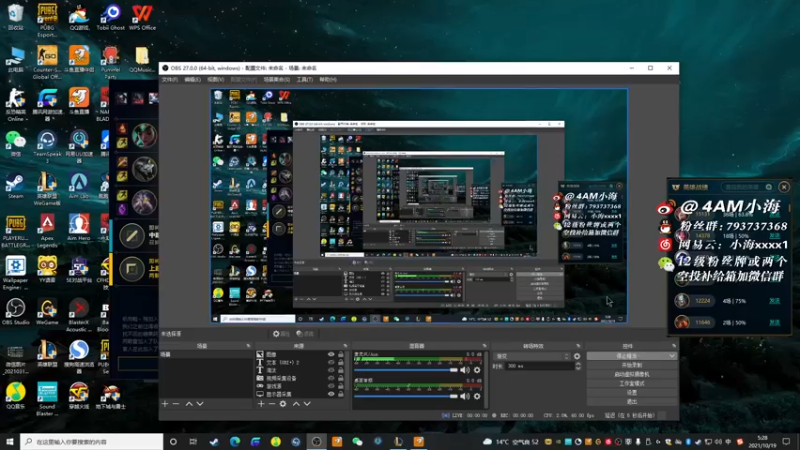Open Windows Start menu
The width and height of the screenshot is (800, 450).
point(10,441)
